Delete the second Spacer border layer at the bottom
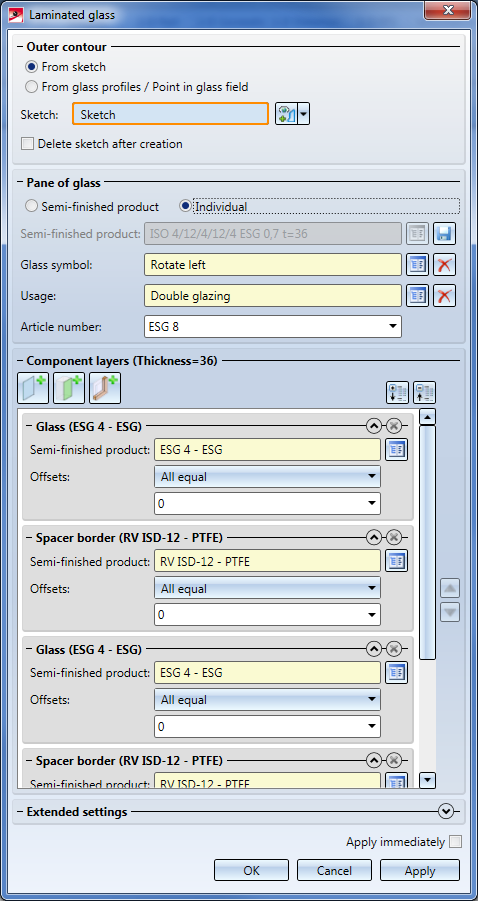478x901 pixels. point(393,760)
